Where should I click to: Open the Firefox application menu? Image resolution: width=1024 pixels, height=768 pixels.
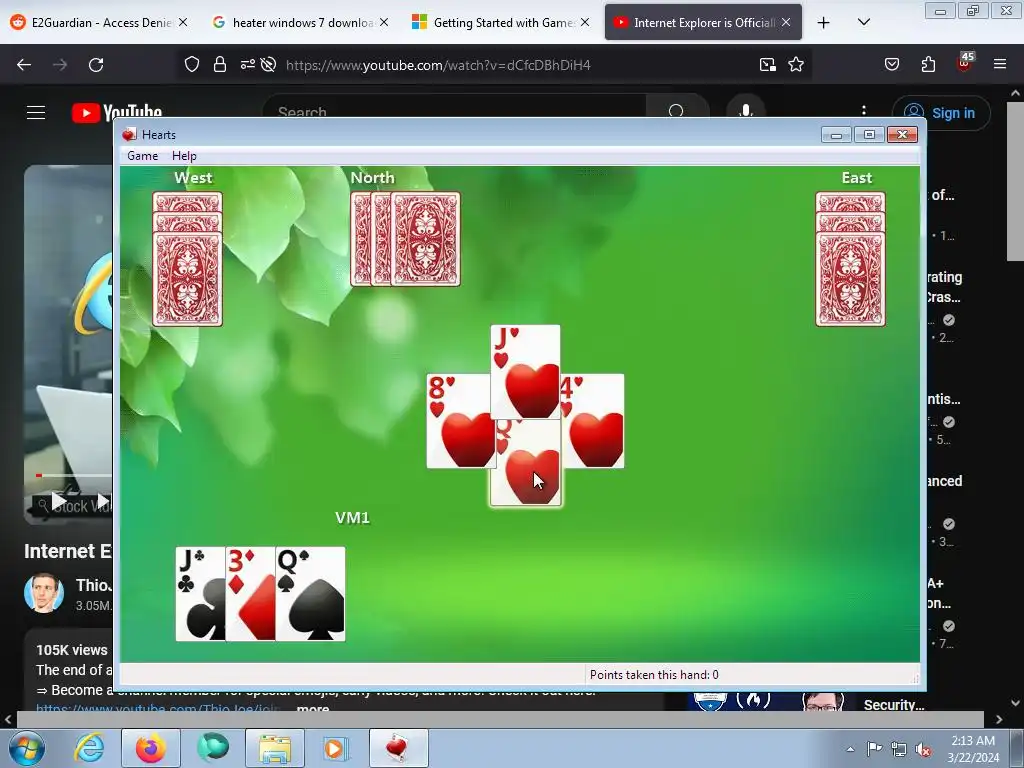coord(1000,64)
